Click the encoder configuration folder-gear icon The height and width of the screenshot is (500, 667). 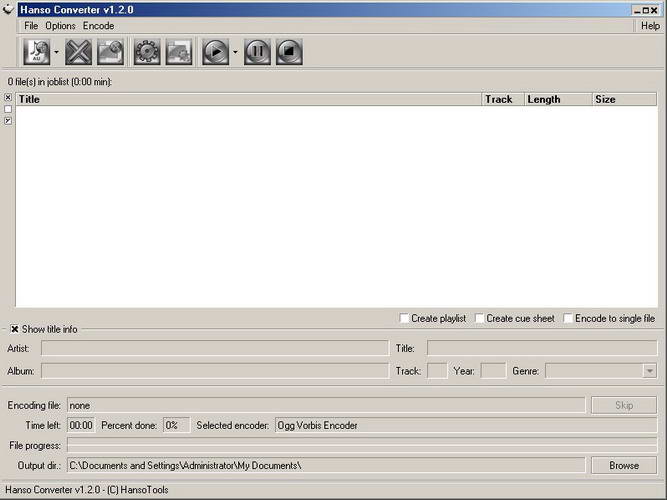(x=179, y=52)
